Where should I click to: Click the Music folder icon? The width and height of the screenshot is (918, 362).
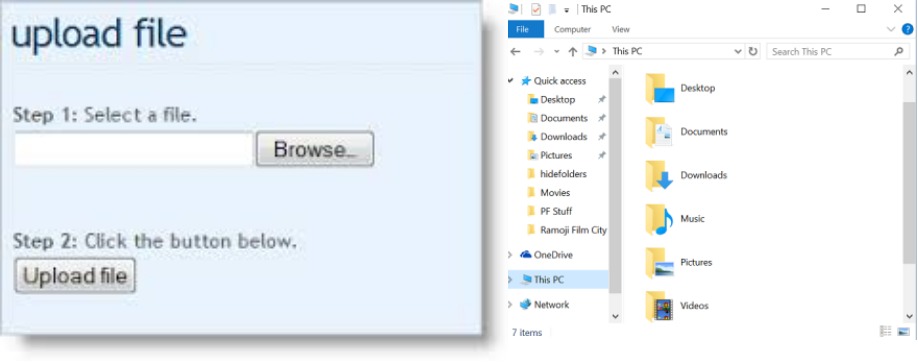click(660, 220)
